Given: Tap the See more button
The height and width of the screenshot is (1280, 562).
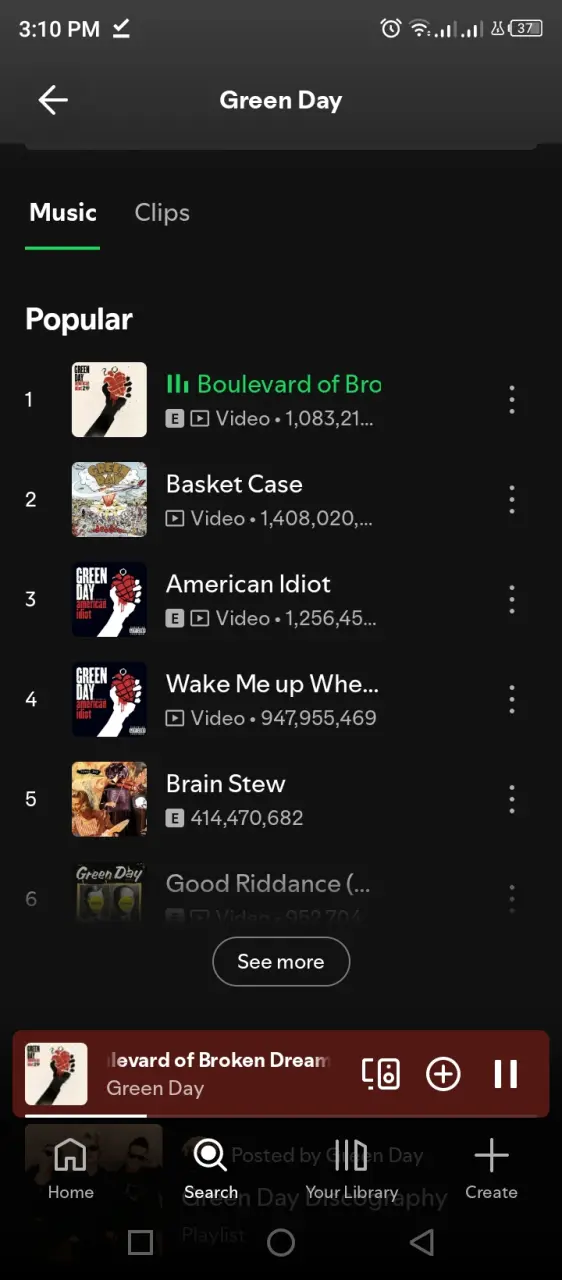Looking at the screenshot, I should 281,962.
